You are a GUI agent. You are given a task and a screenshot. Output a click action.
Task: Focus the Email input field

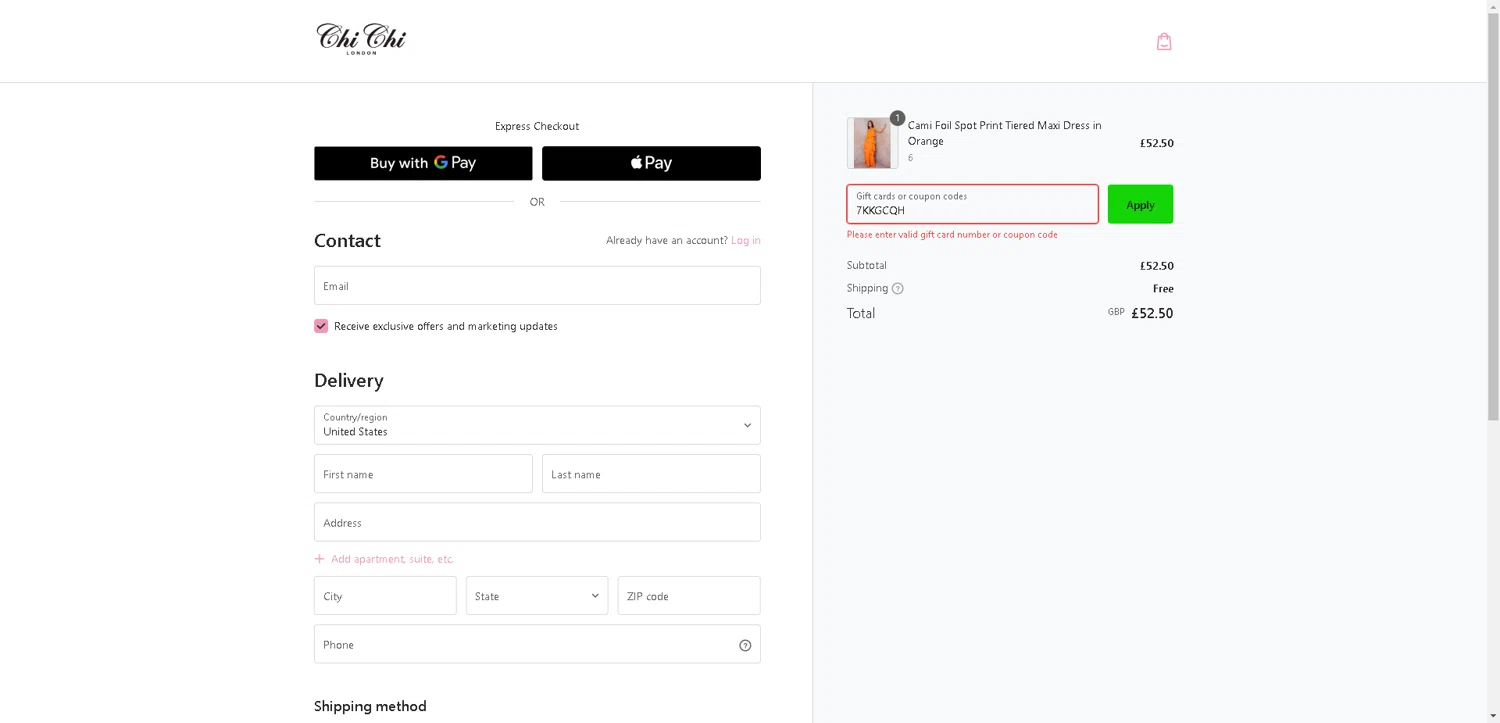(537, 285)
